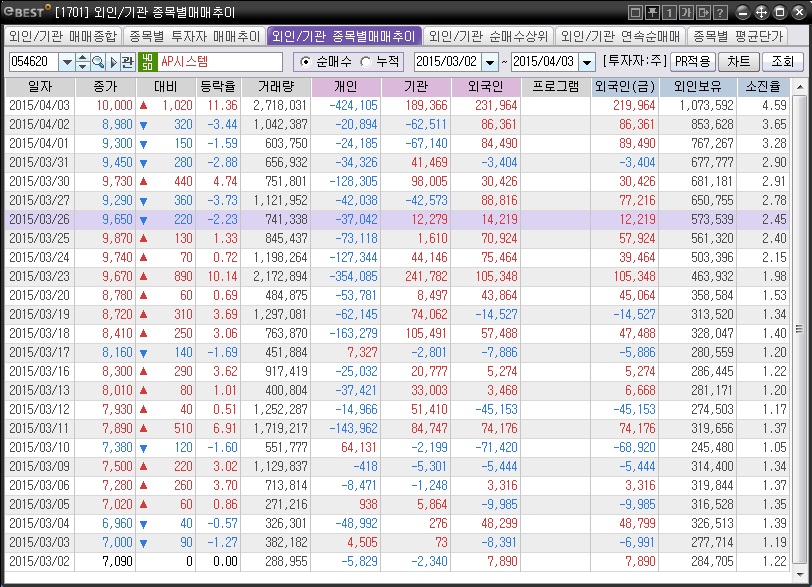812x587 pixels.
Task: Select the 순매수 radio button
Action: (x=306, y=62)
